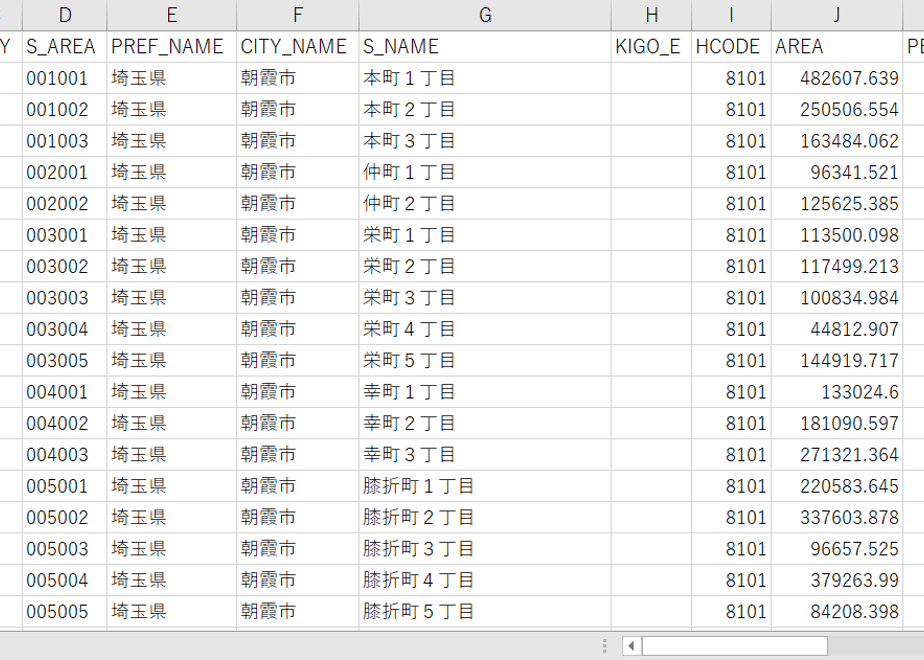Click the CITY_NAME header cell
This screenshot has width=924, height=660.
[x=298, y=47]
